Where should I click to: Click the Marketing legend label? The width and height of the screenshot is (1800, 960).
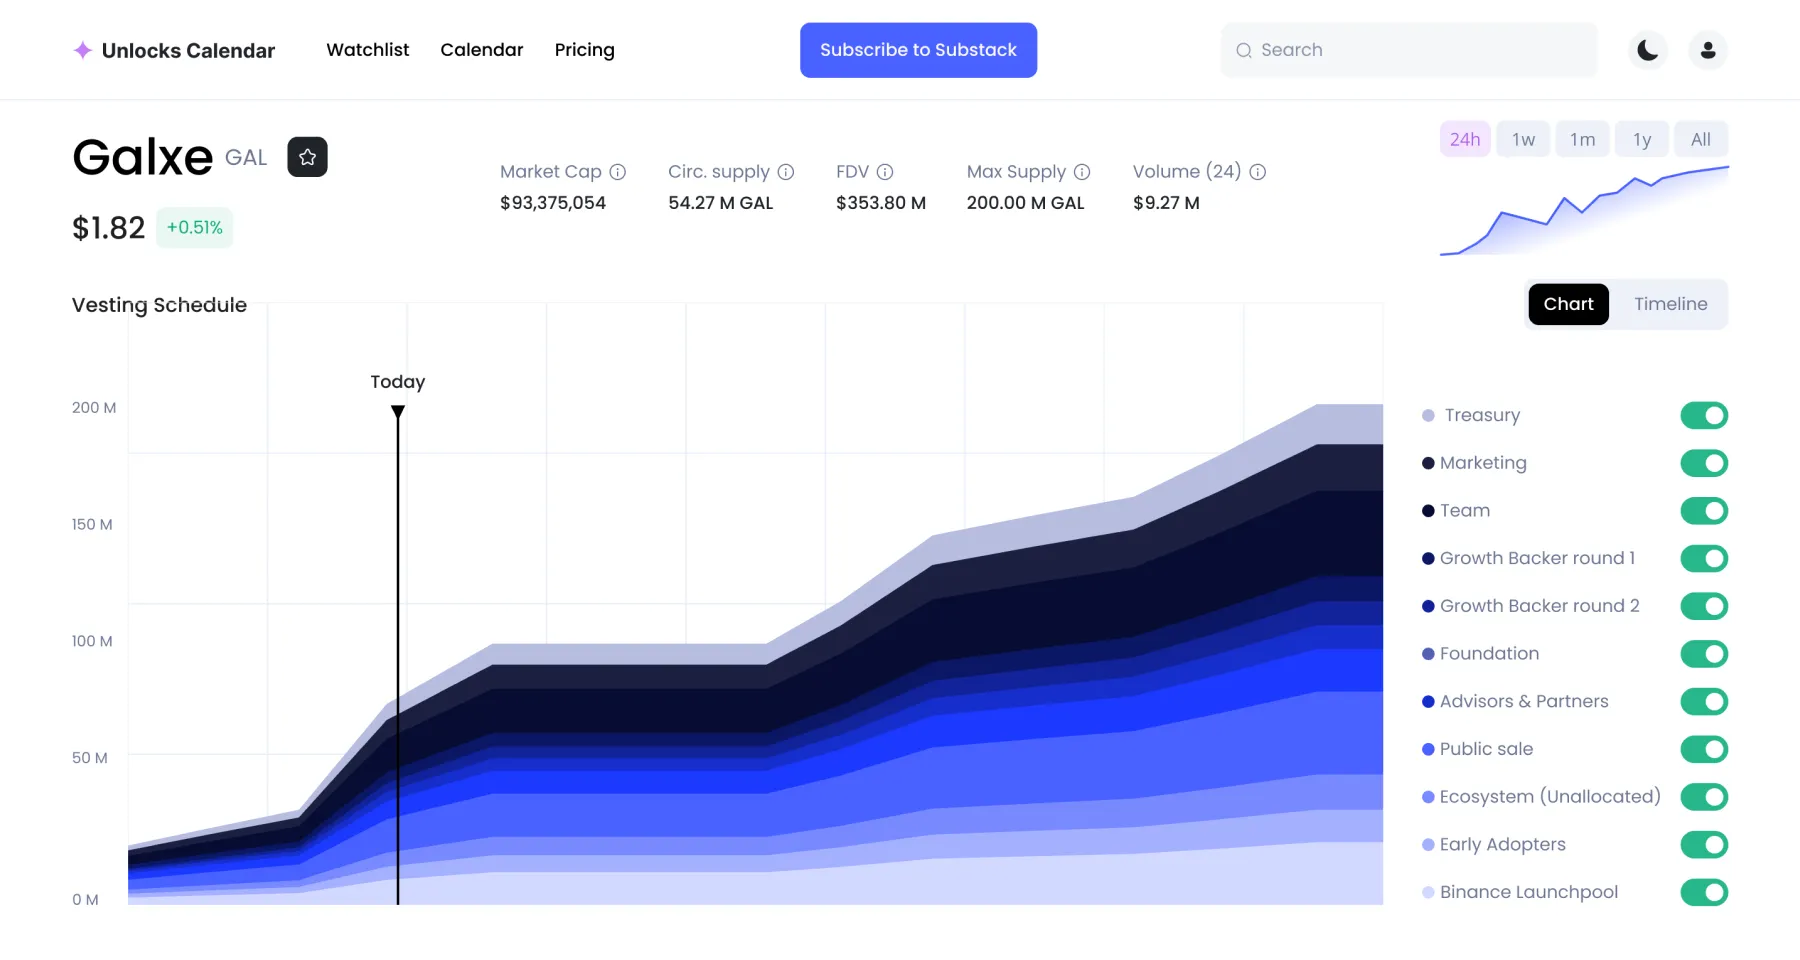(x=1483, y=463)
